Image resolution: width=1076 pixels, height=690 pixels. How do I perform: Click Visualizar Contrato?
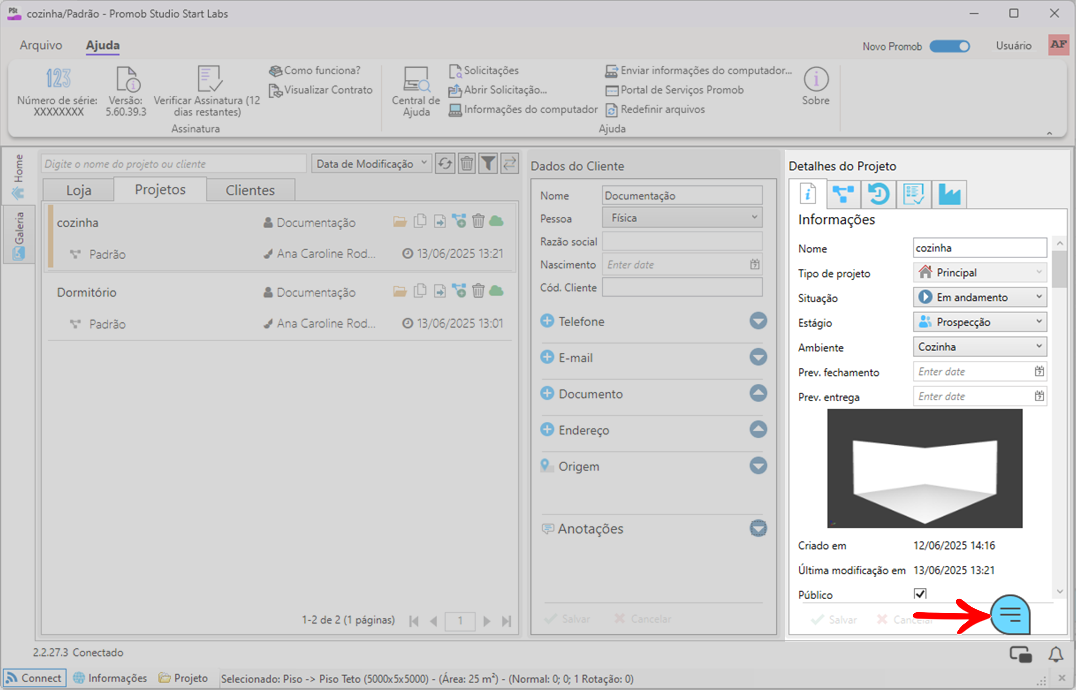320,90
